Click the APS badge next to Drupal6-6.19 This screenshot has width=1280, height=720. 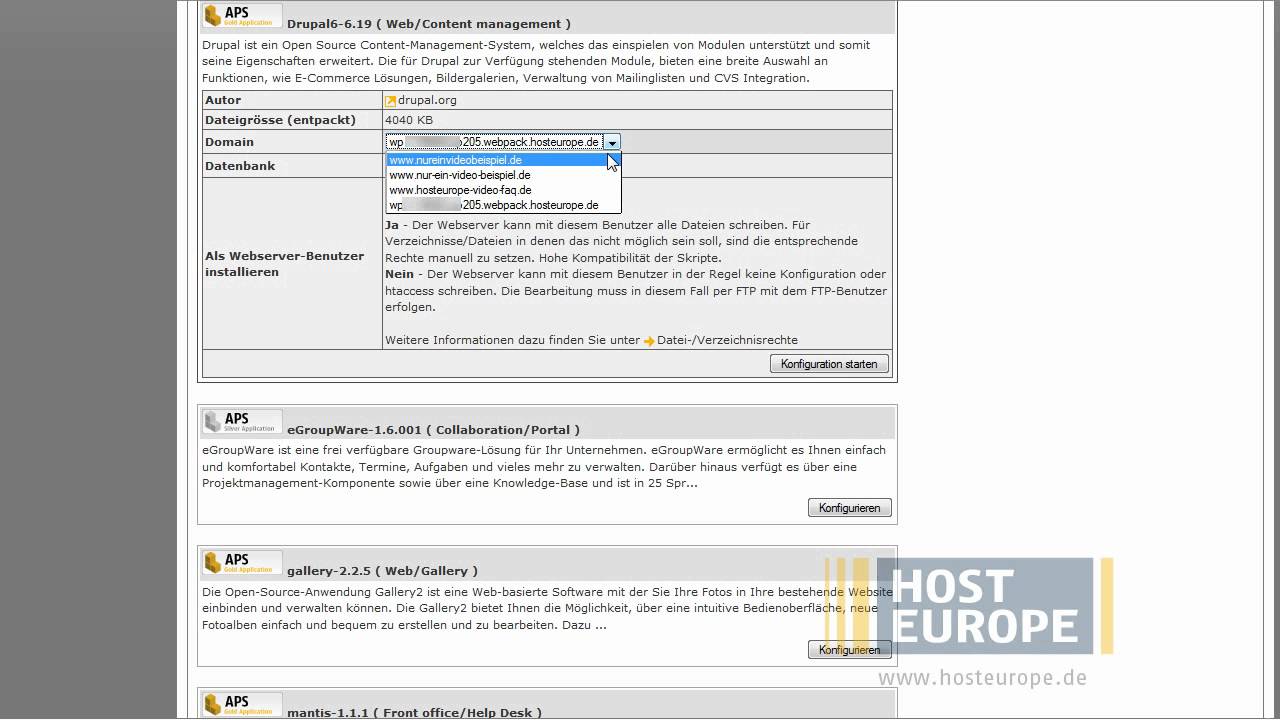coord(242,15)
